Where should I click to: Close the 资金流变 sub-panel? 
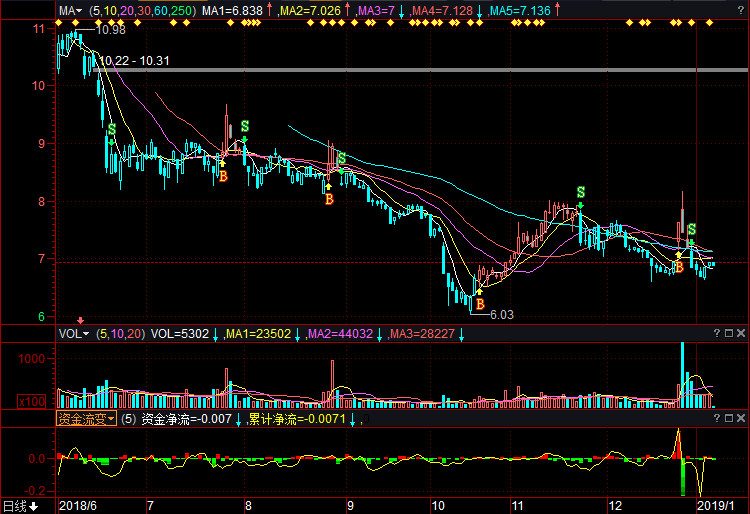pyautogui.click(x=741, y=418)
